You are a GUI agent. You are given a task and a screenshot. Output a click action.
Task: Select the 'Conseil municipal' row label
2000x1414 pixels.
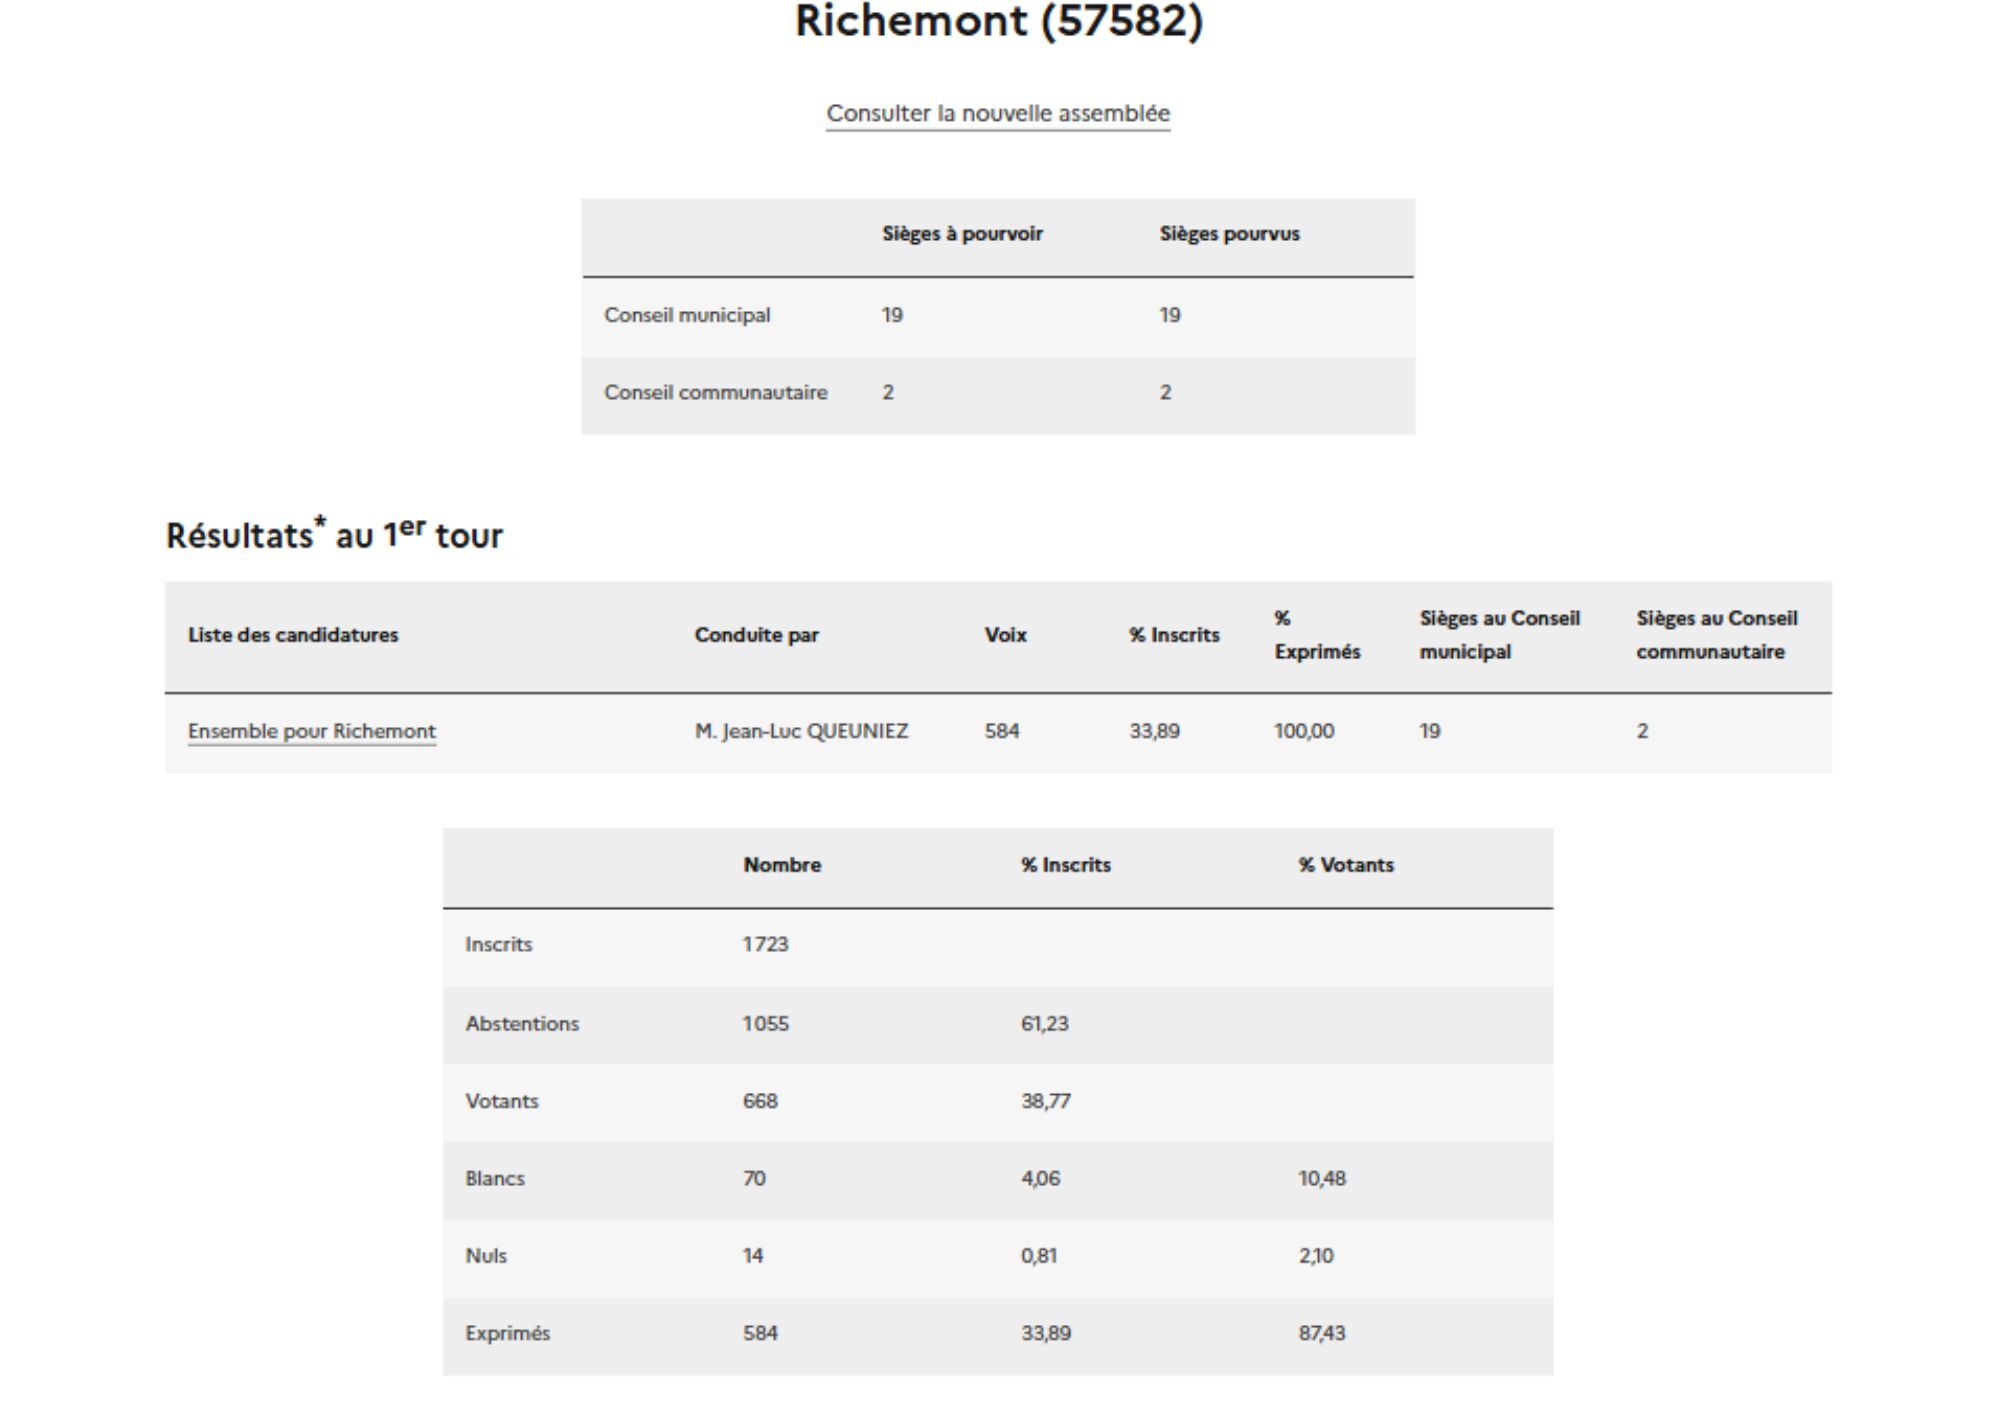click(x=686, y=315)
